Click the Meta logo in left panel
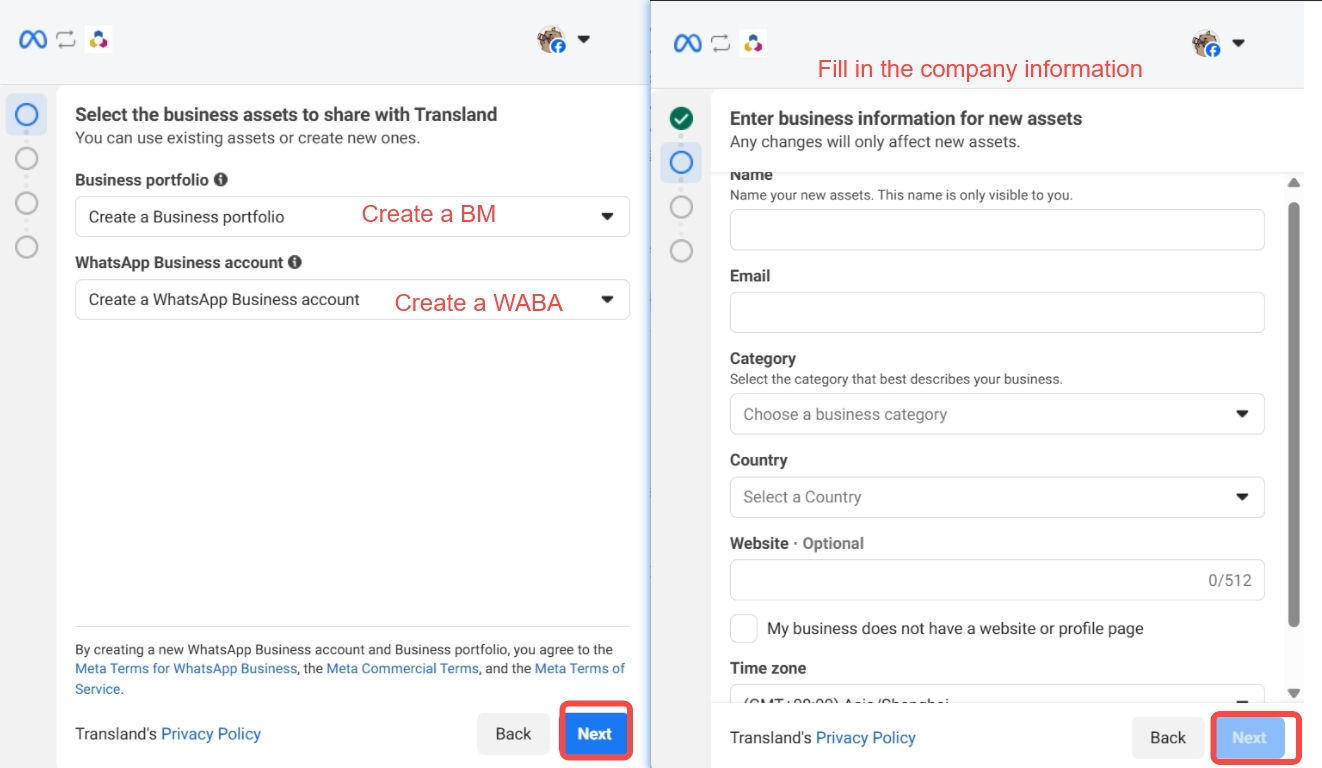The width and height of the screenshot is (1322, 768). pyautogui.click(x=33, y=40)
